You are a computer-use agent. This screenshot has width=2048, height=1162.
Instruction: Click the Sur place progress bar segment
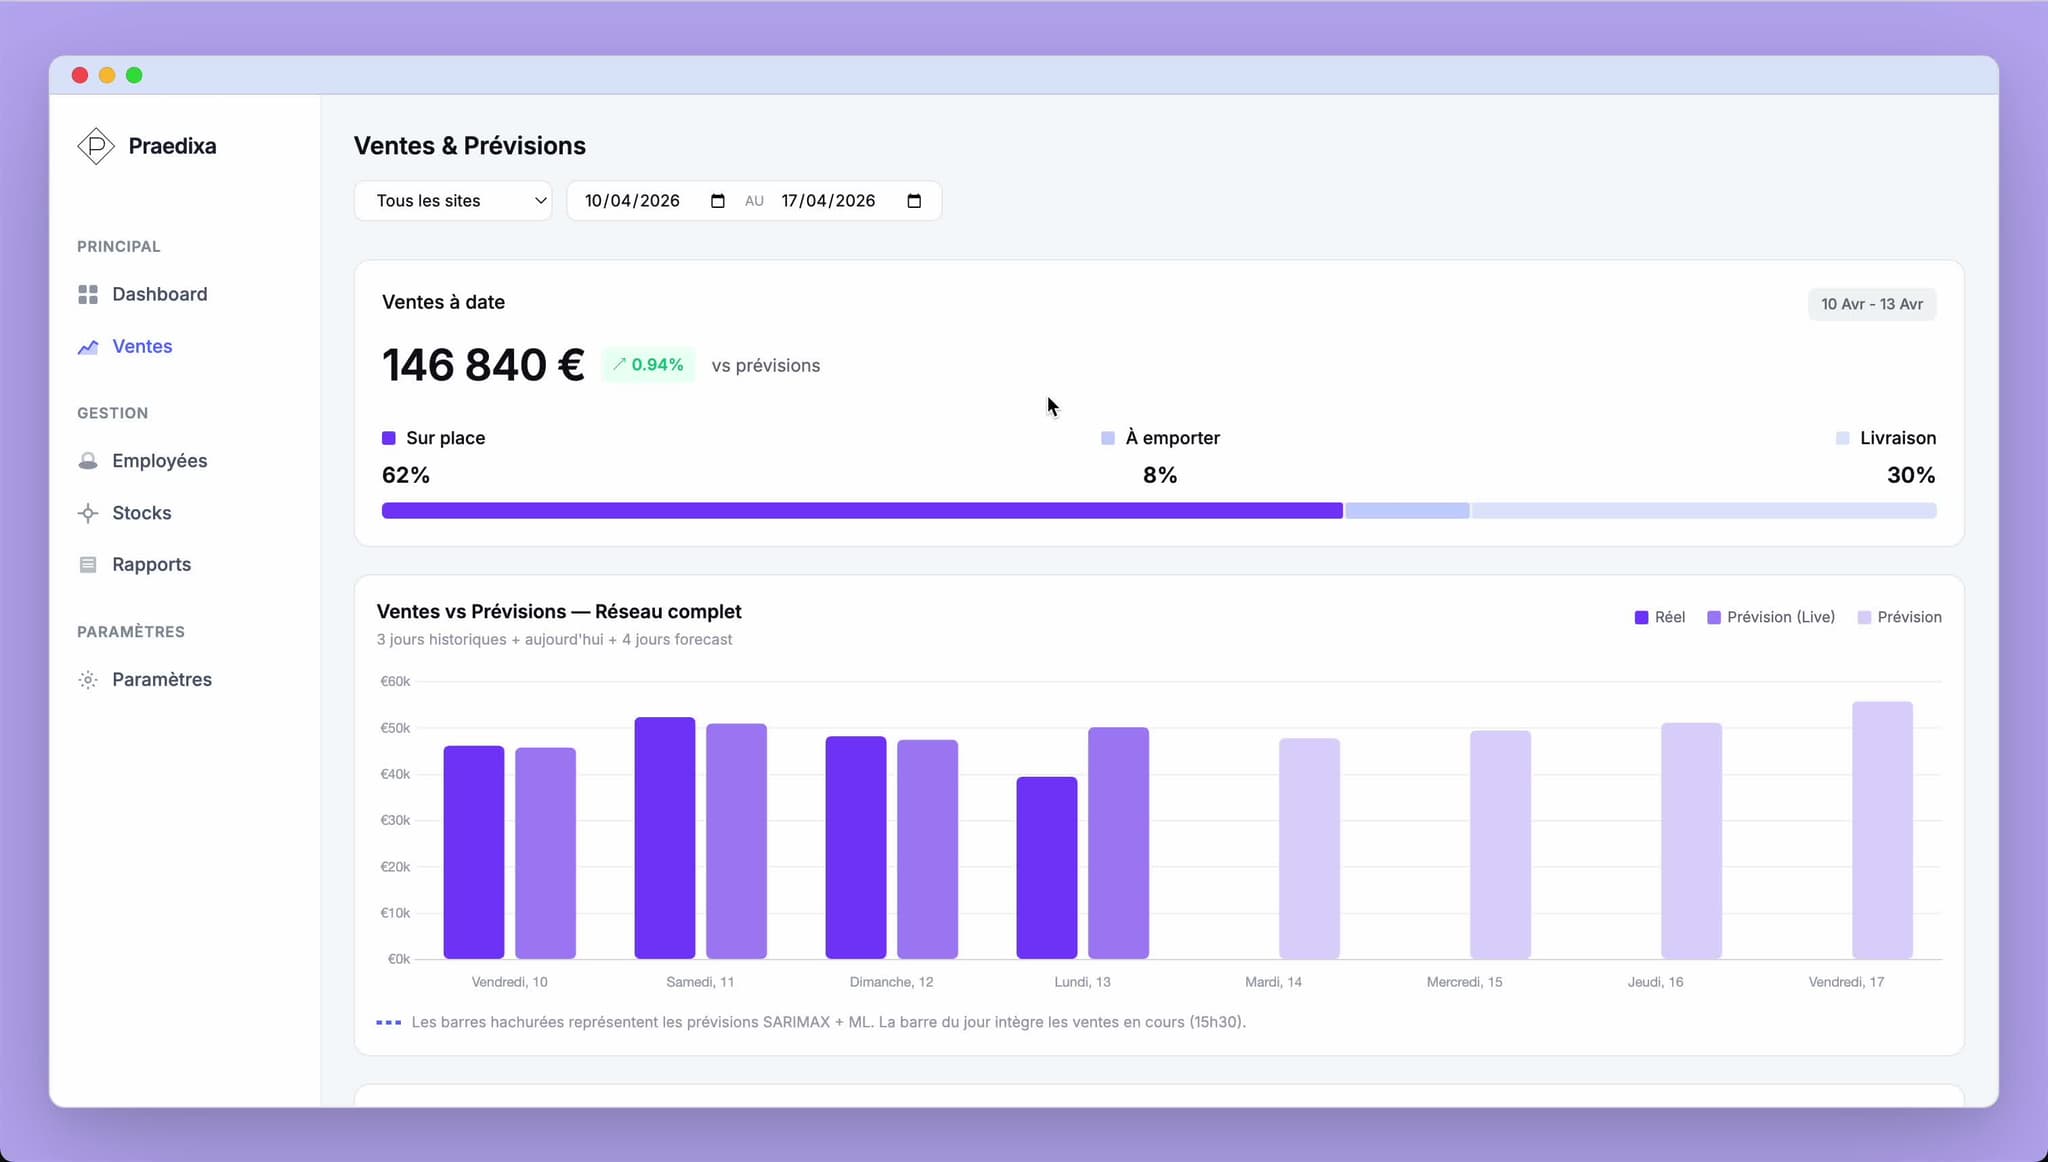point(861,511)
